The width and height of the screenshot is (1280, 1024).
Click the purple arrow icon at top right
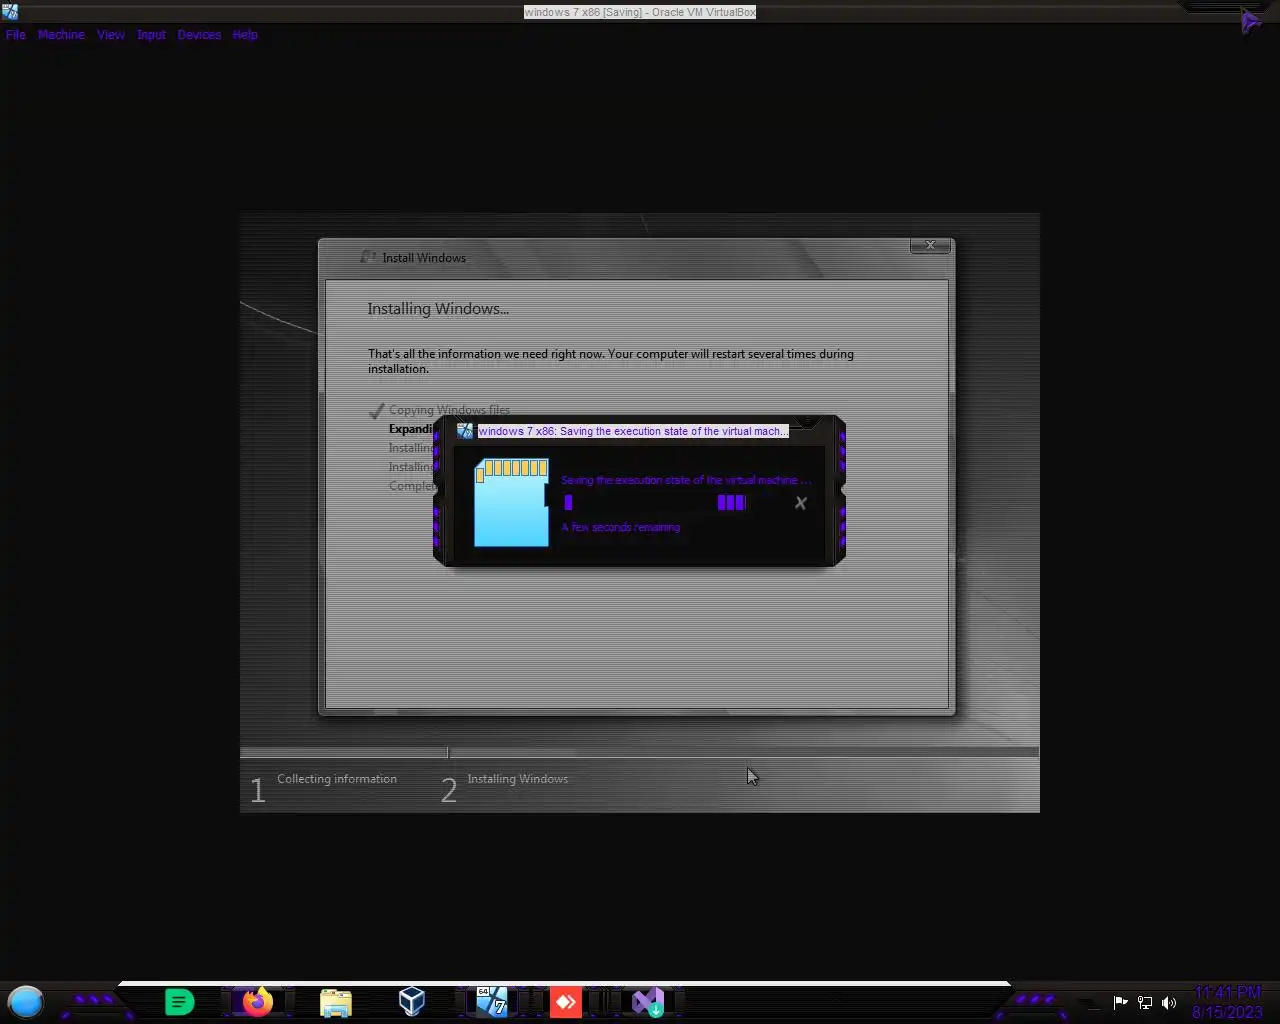point(1250,21)
